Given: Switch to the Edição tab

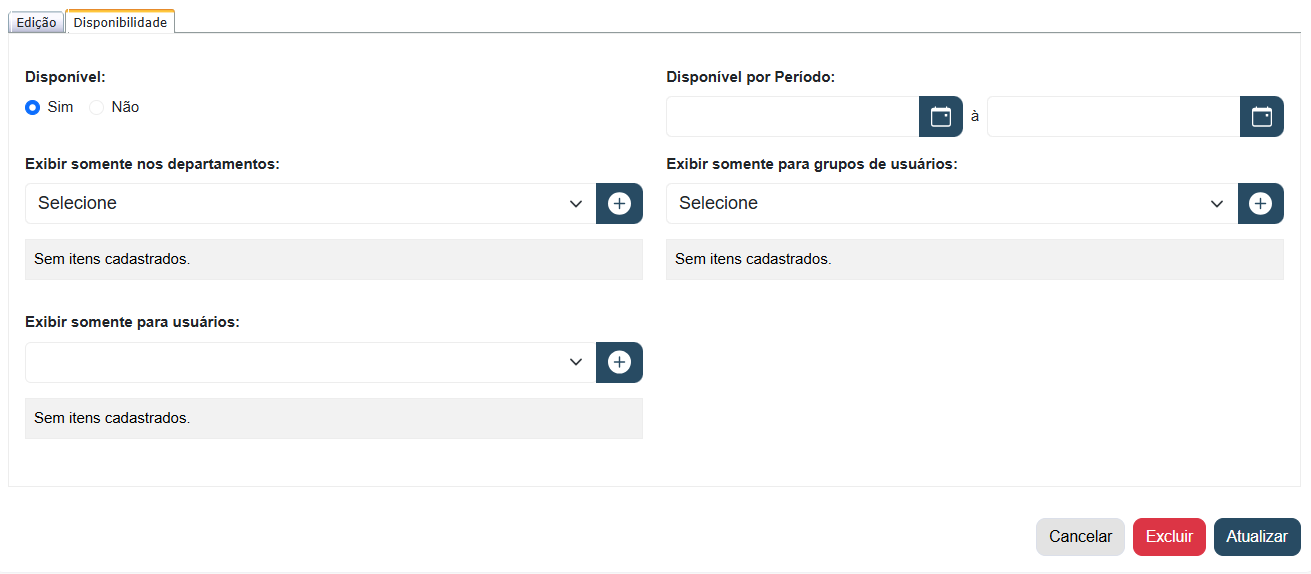Looking at the screenshot, I should (37, 22).
